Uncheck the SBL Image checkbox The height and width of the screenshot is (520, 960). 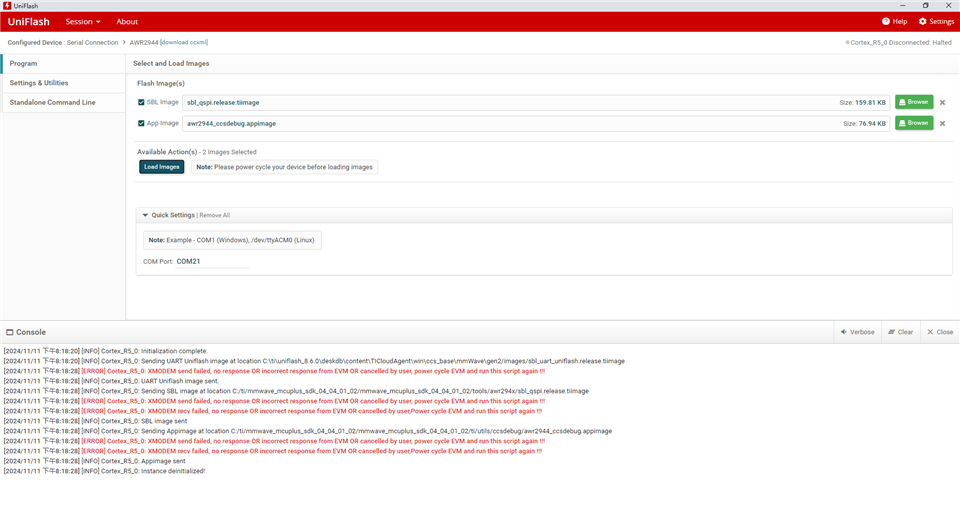141,102
